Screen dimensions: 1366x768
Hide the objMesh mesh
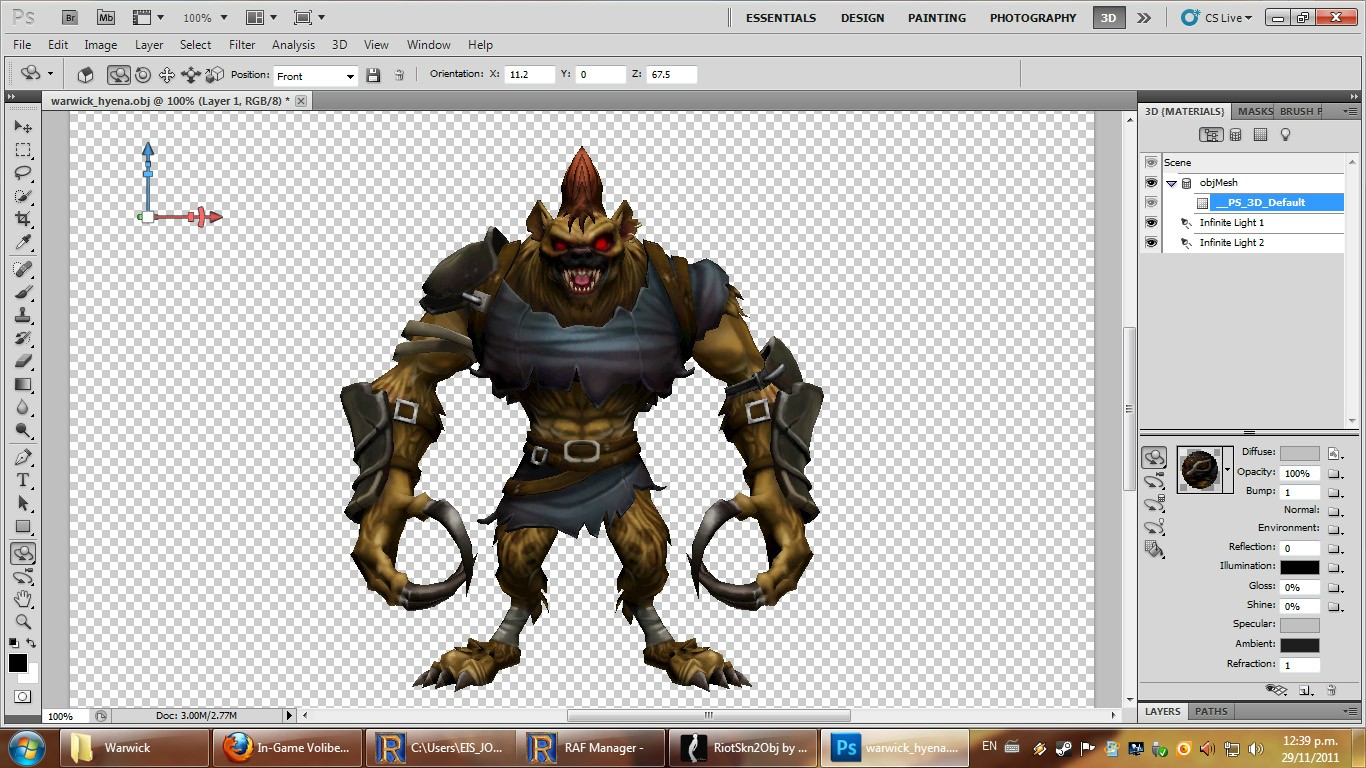pos(1151,182)
